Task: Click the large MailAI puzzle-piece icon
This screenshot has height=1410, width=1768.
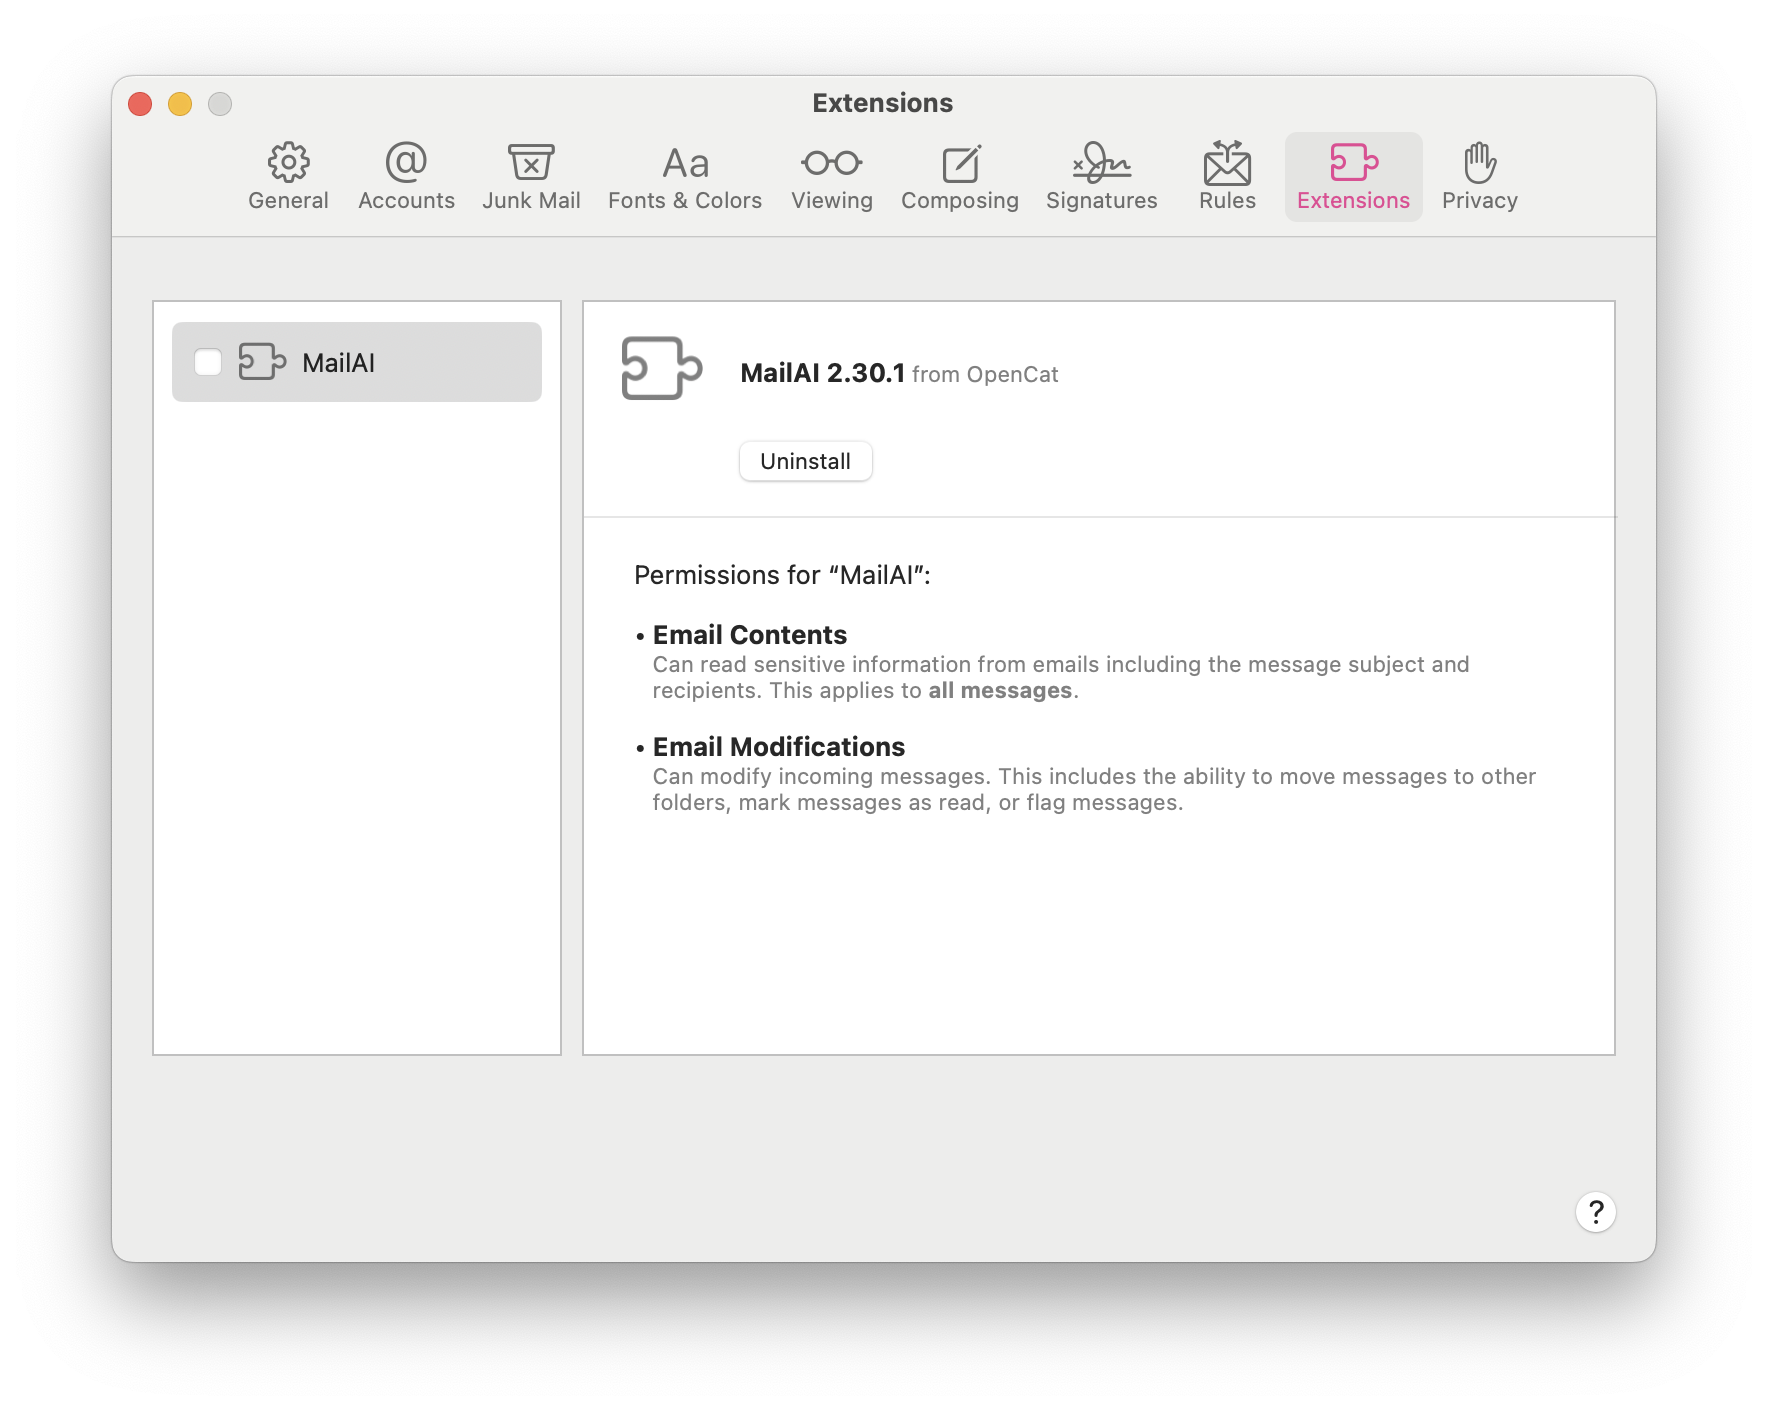Action: tap(661, 368)
